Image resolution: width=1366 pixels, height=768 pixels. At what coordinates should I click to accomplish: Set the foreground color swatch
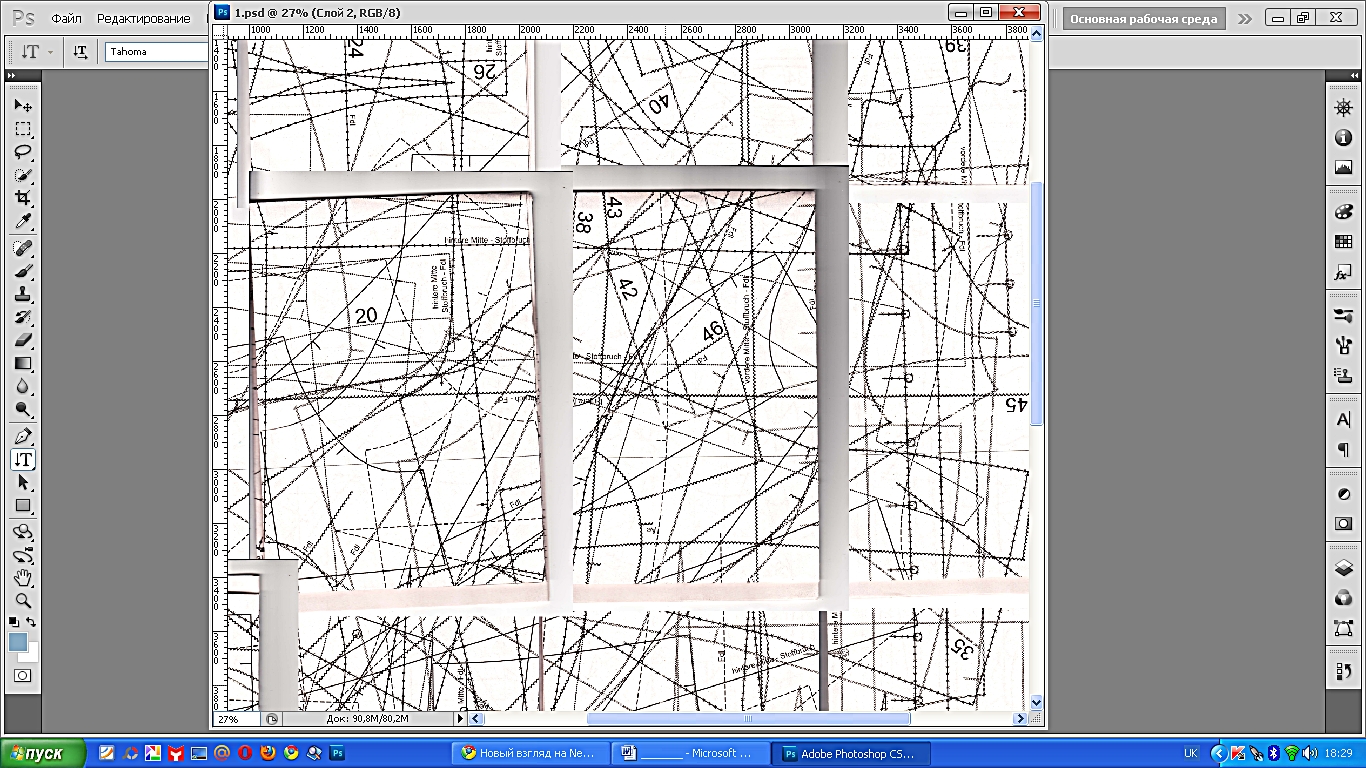[17, 642]
